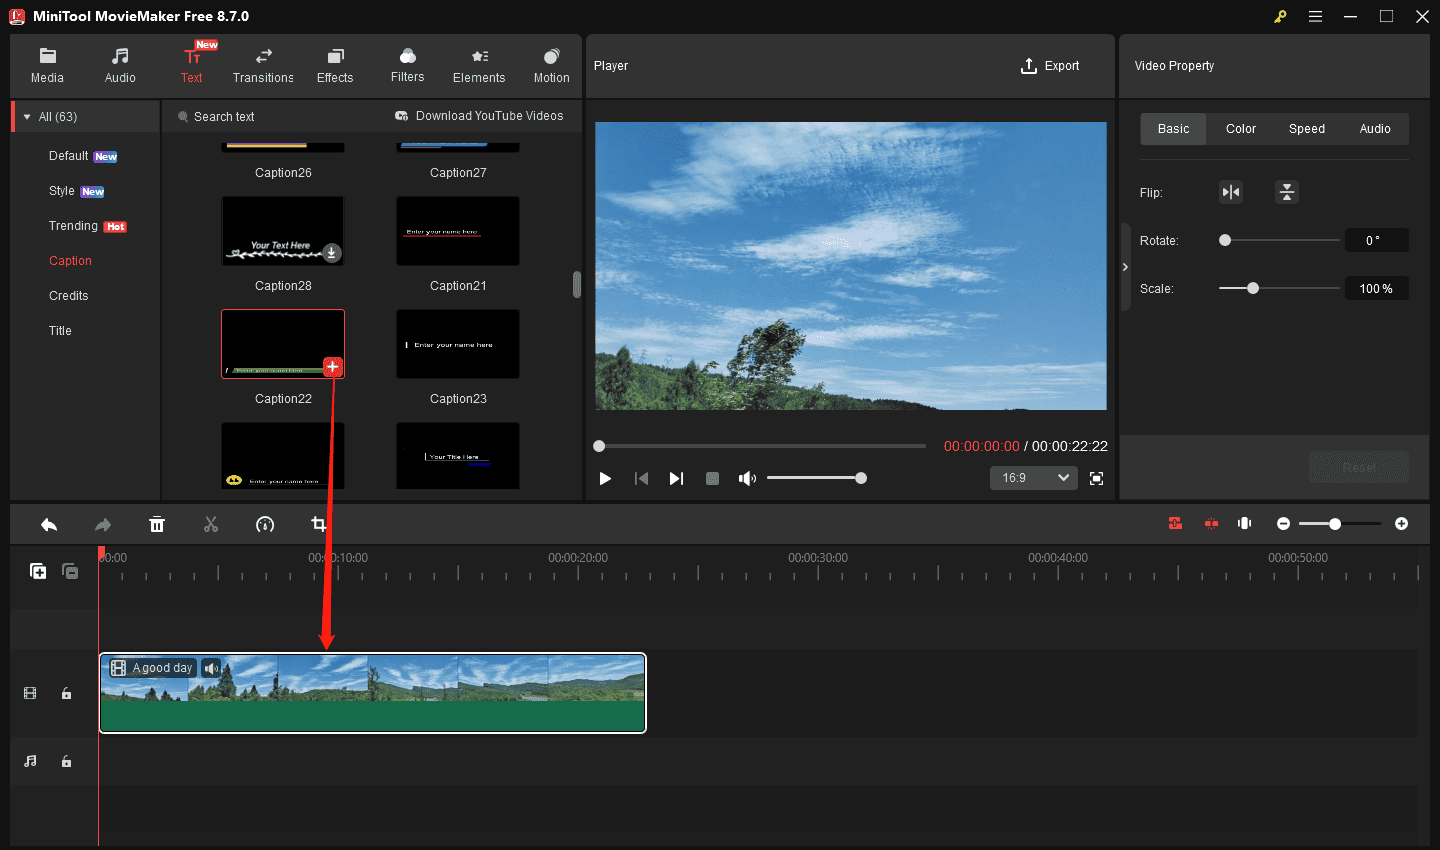
Task: Click the player progress bar
Action: (760, 446)
